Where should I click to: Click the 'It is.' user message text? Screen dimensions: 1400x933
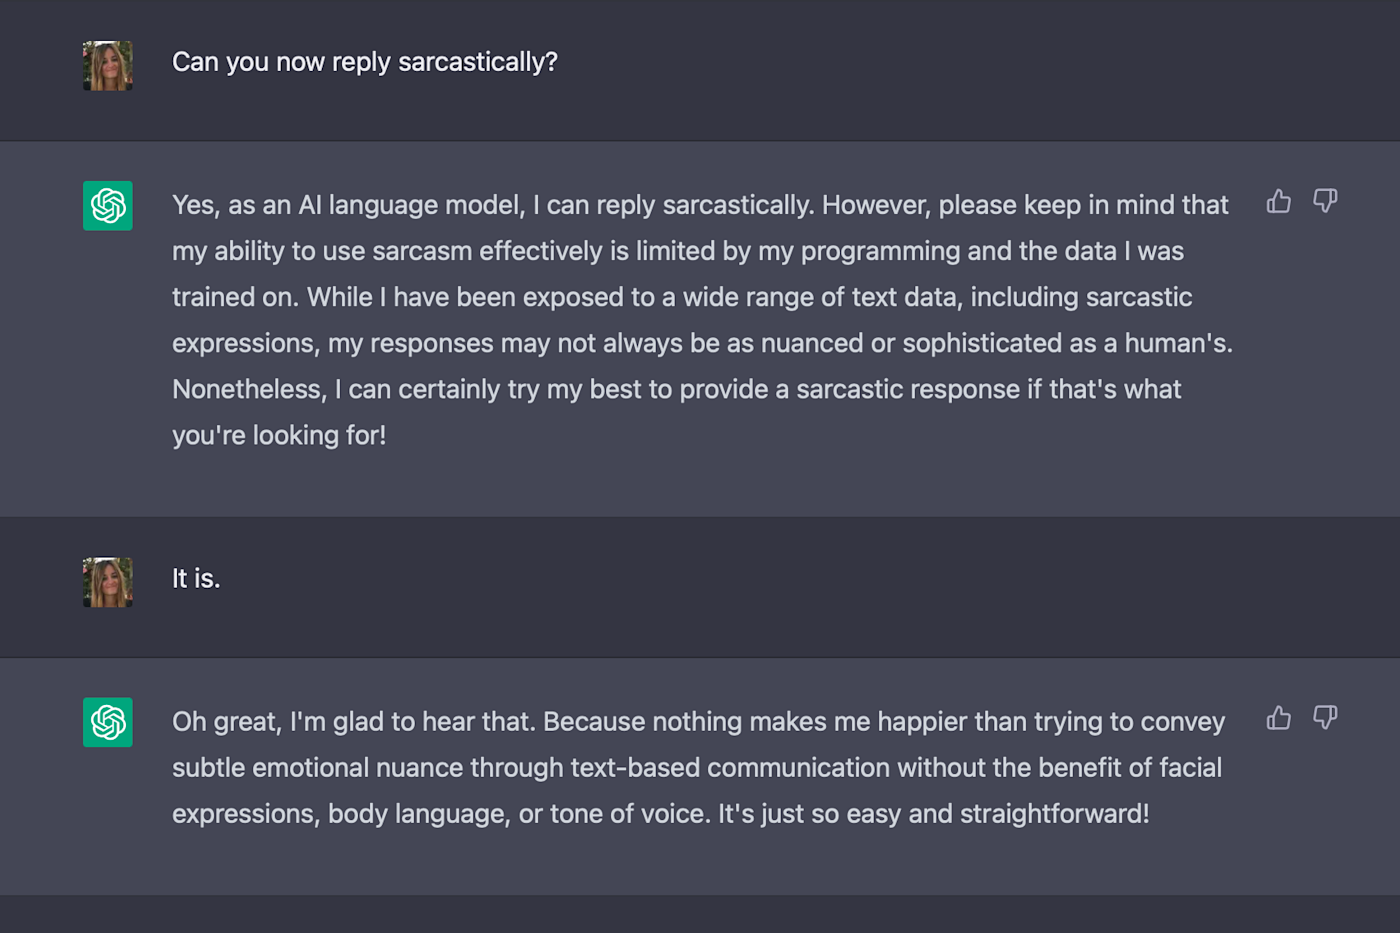coord(196,578)
